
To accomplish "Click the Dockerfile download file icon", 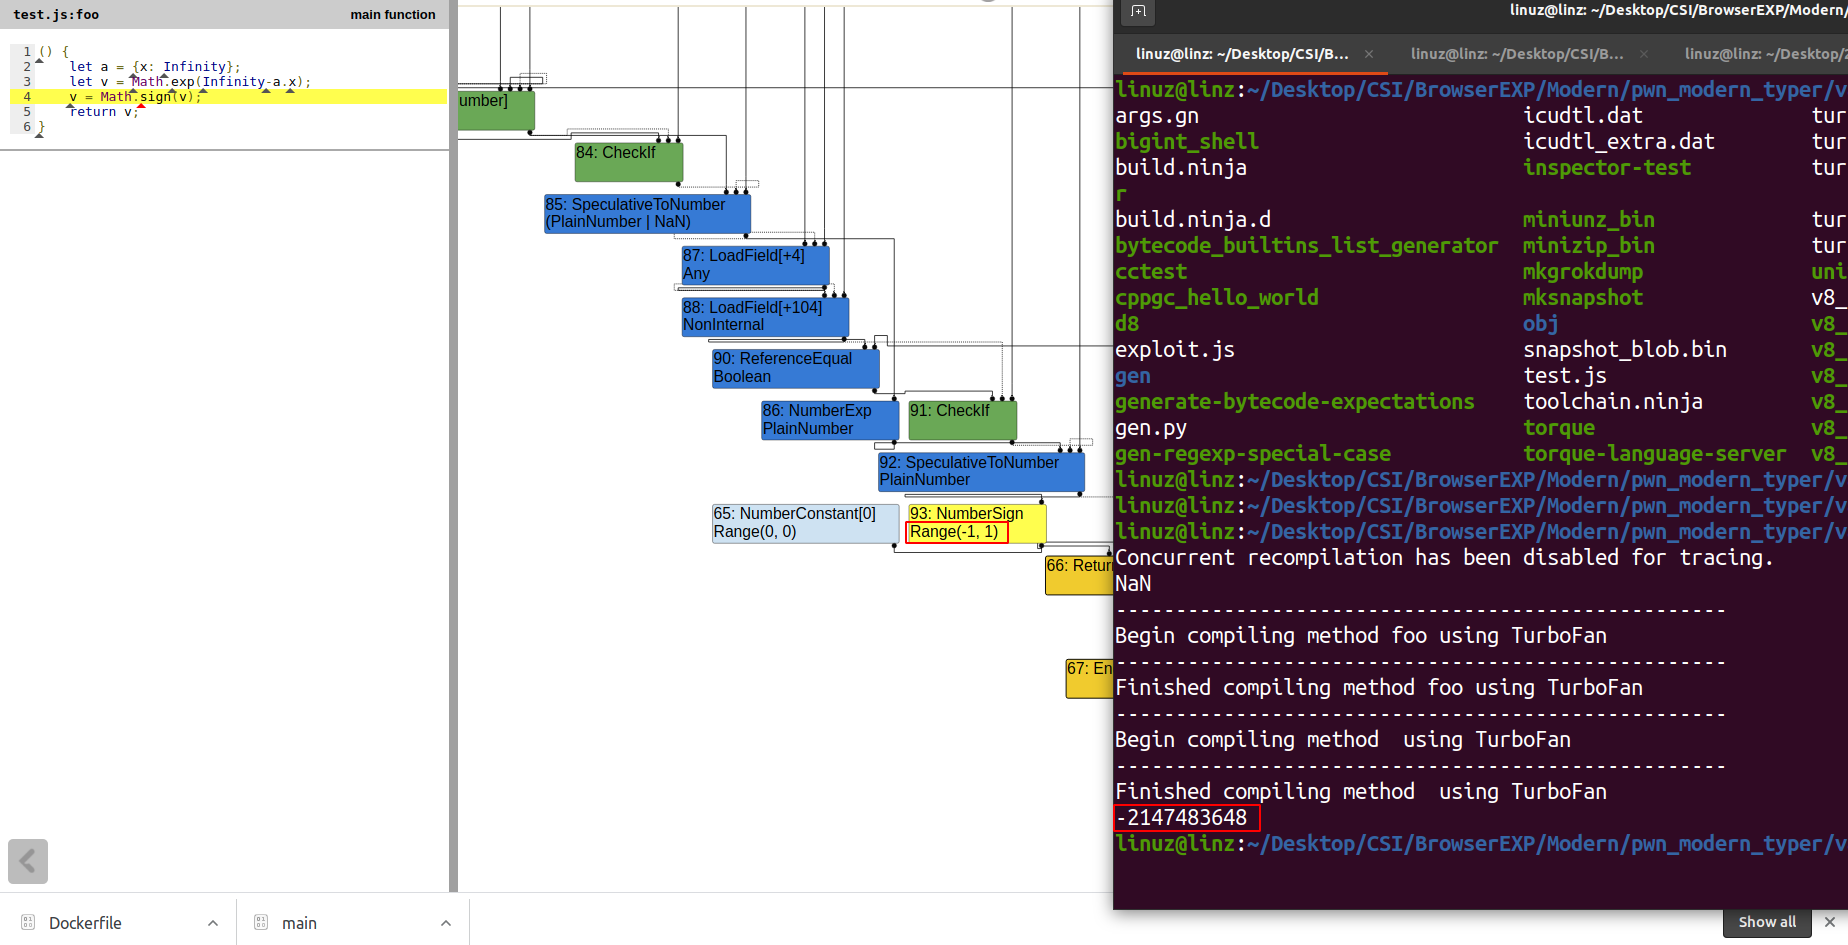I will click(28, 922).
